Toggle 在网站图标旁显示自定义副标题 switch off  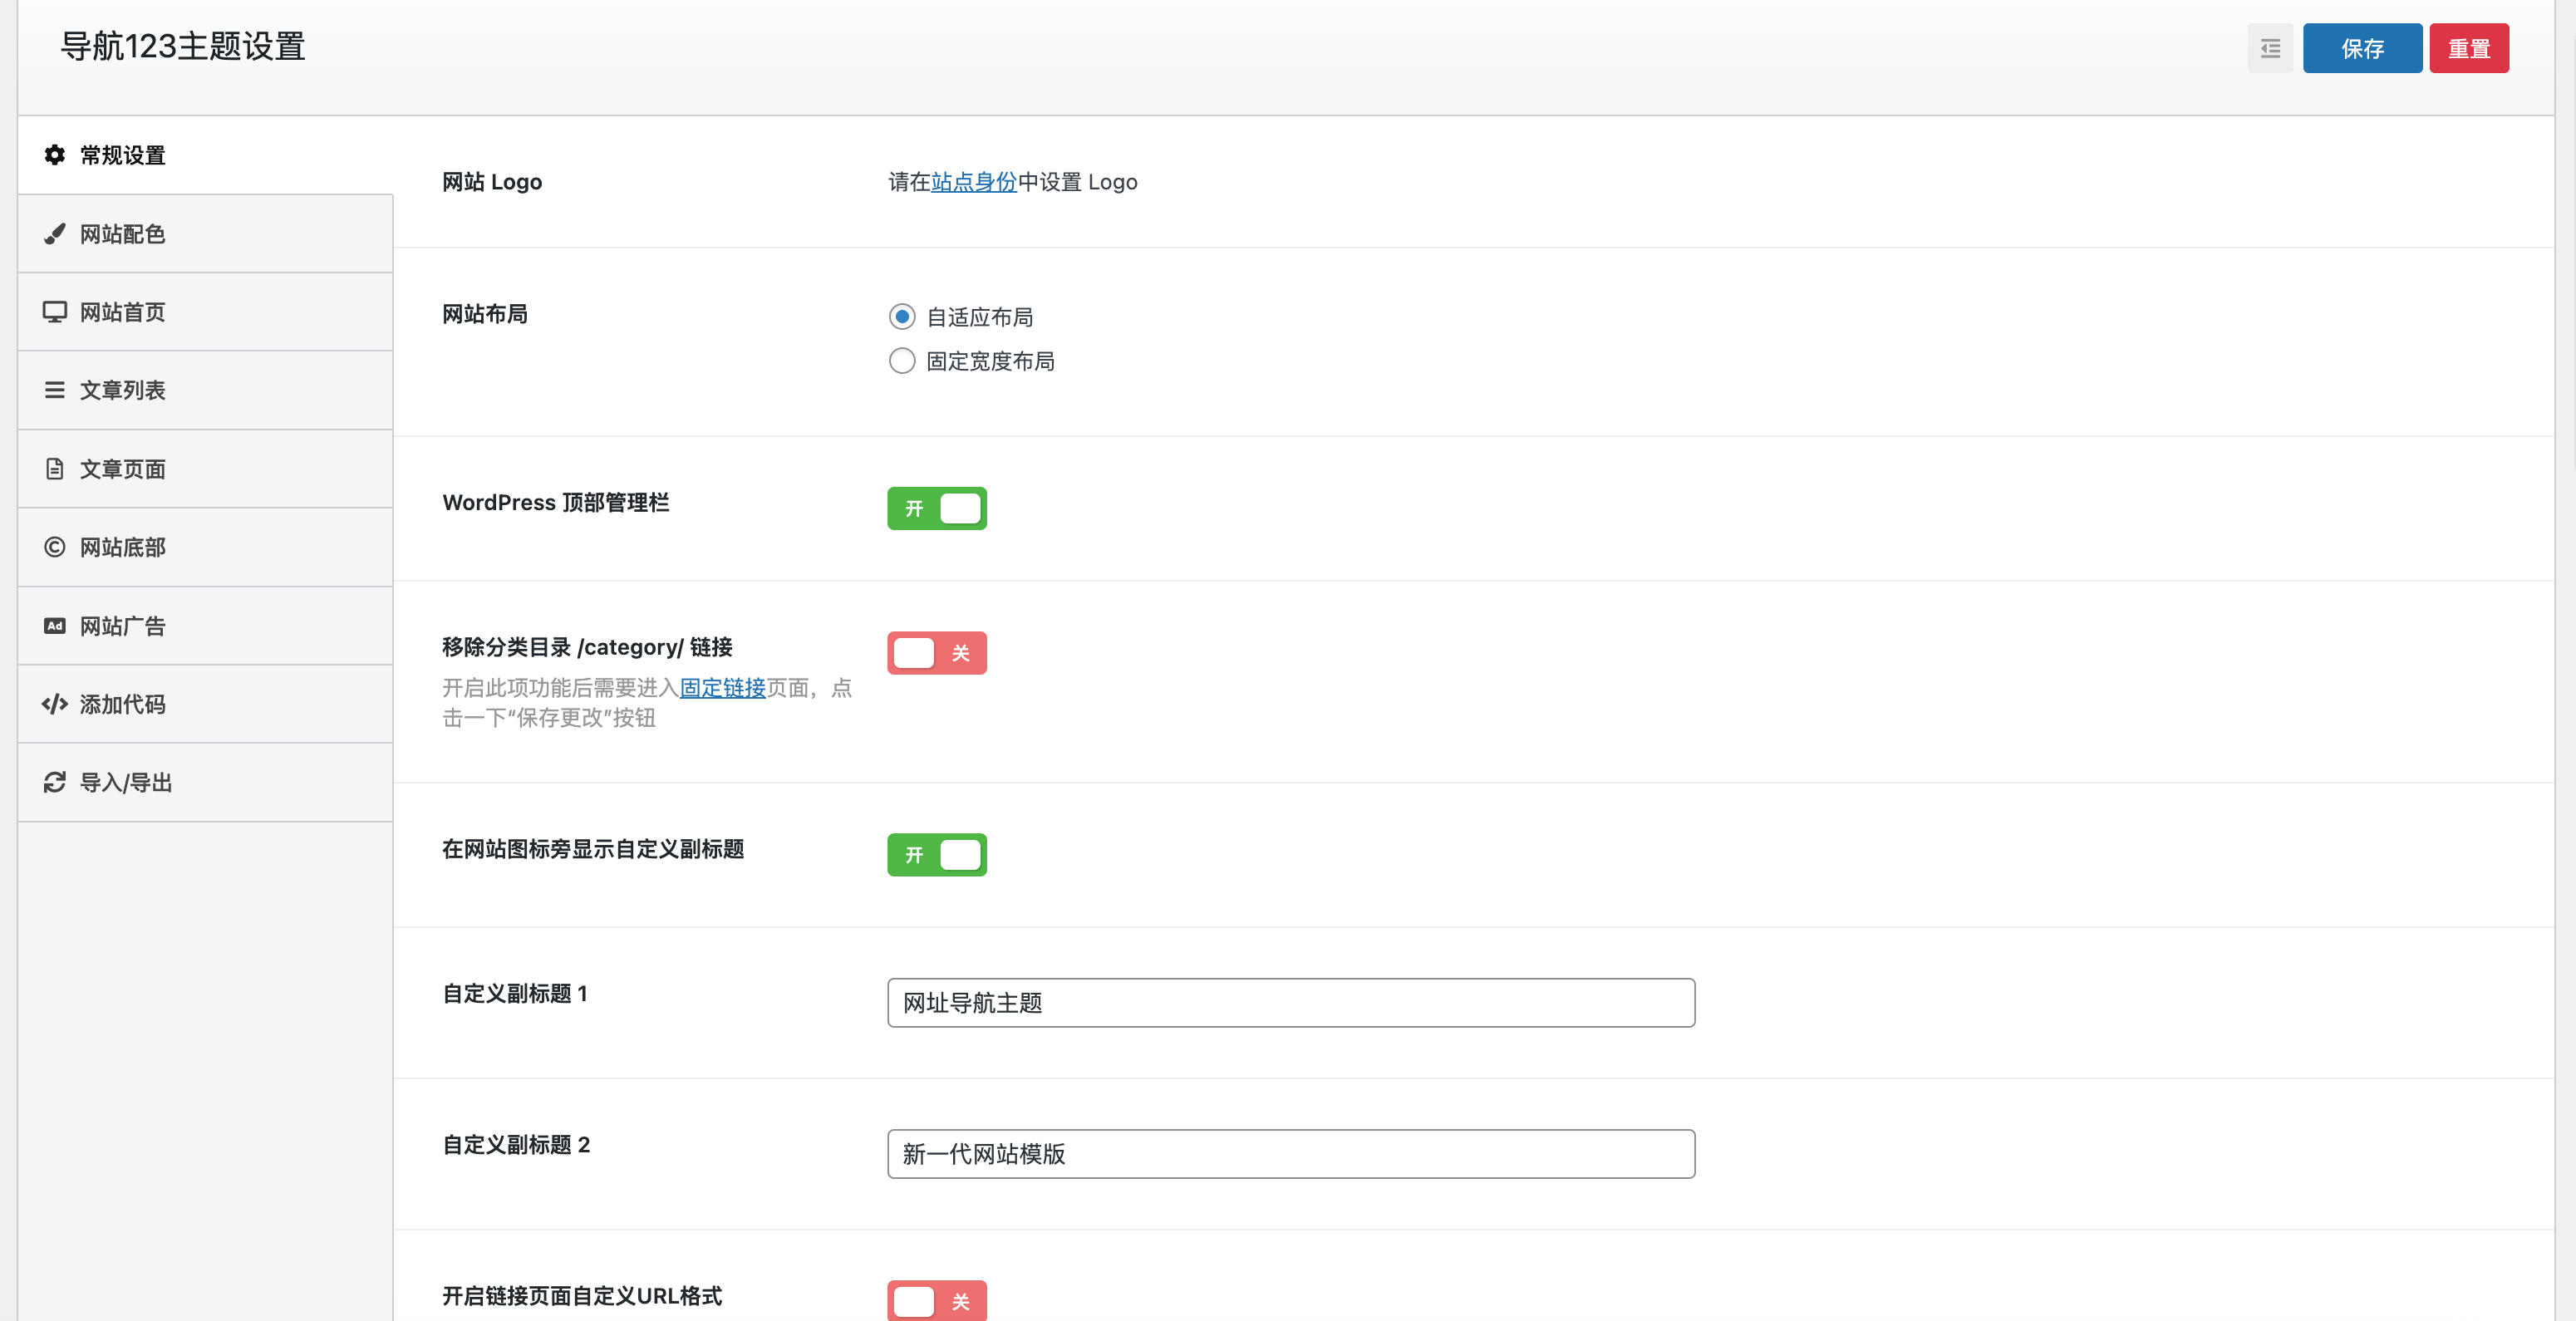(937, 855)
